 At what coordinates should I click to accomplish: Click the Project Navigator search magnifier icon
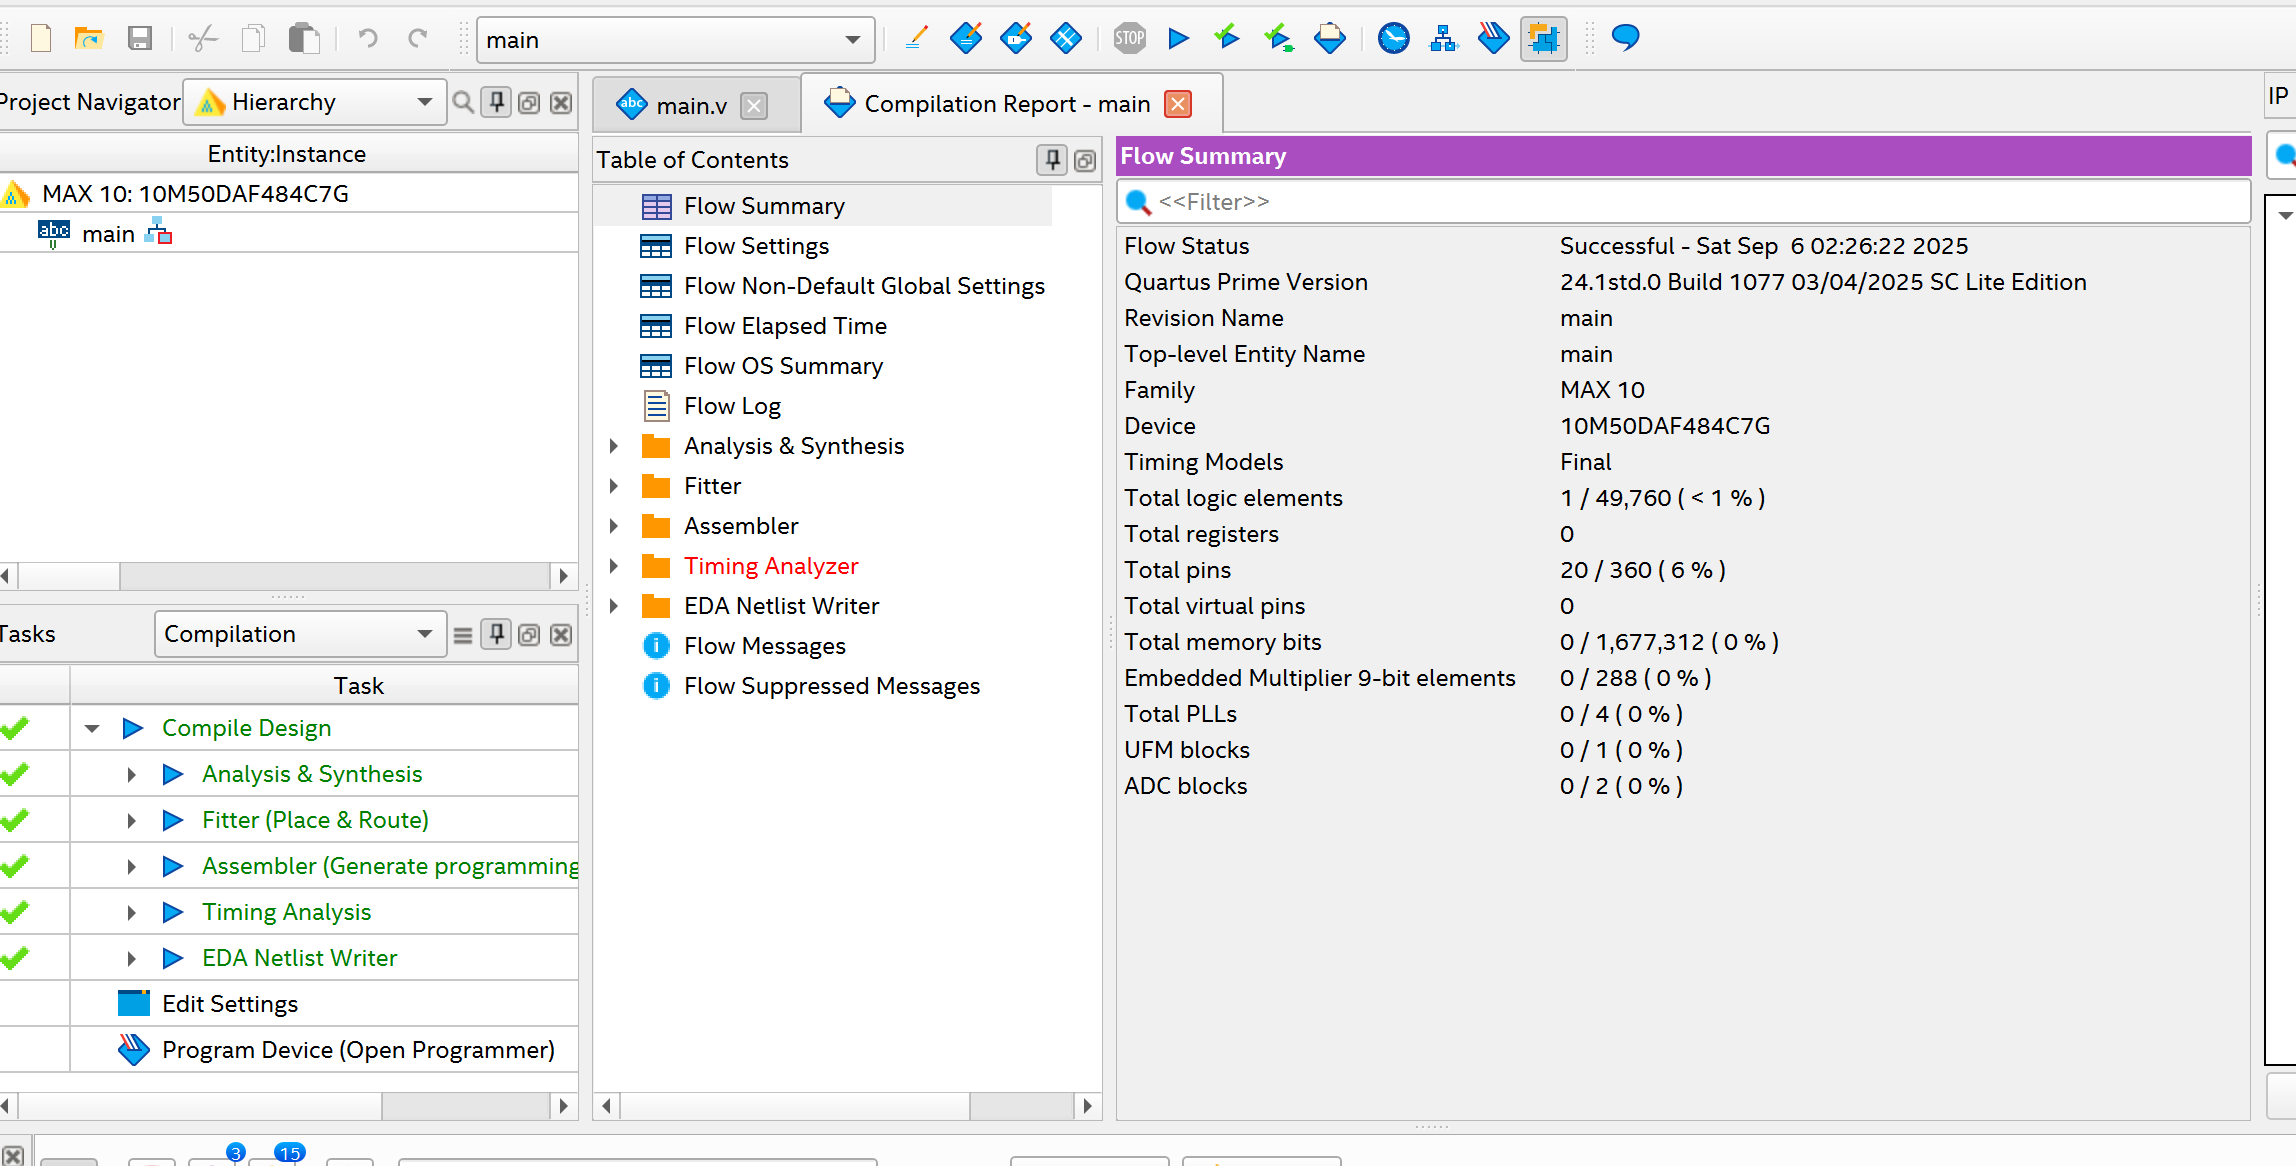tap(463, 102)
